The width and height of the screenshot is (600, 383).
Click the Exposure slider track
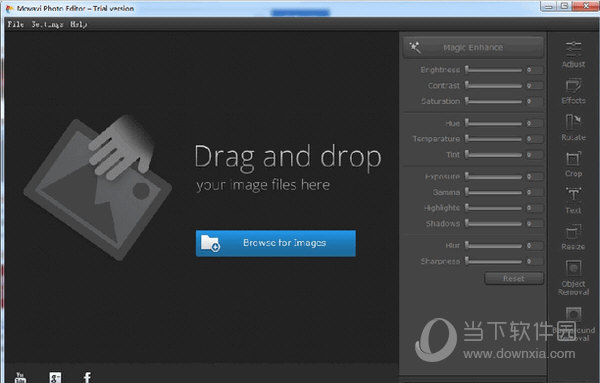(494, 177)
